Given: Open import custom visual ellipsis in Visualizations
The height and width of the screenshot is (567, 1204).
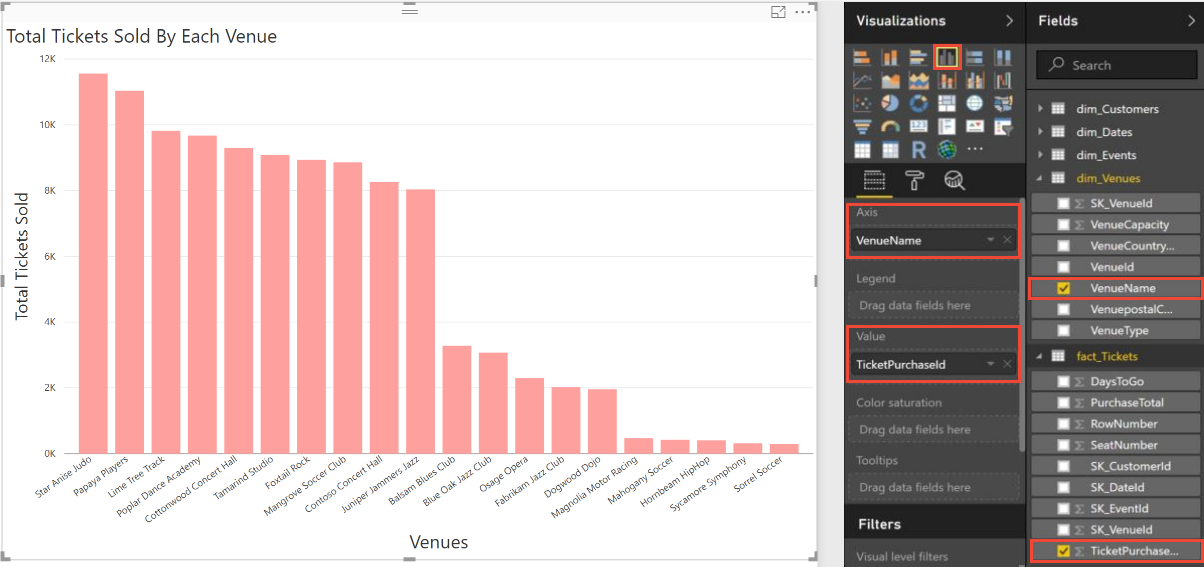Looking at the screenshot, I should (x=975, y=150).
